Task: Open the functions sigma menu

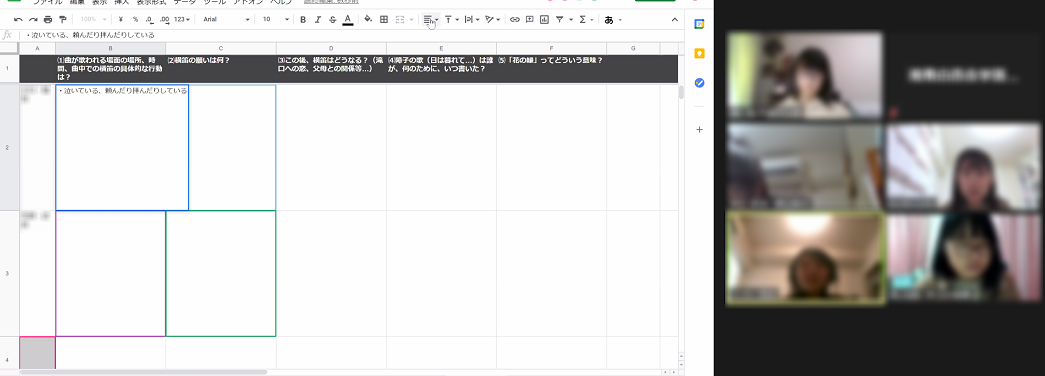Action: (582, 20)
